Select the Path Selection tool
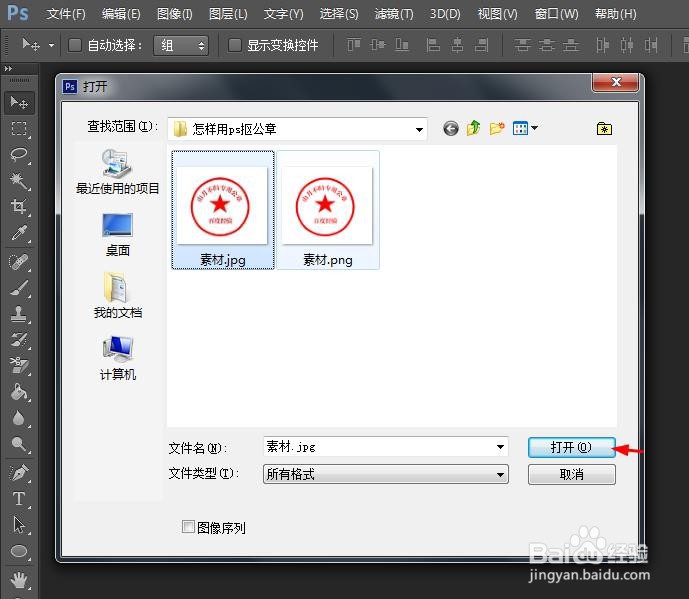Image resolution: width=689 pixels, height=599 pixels. (19, 525)
